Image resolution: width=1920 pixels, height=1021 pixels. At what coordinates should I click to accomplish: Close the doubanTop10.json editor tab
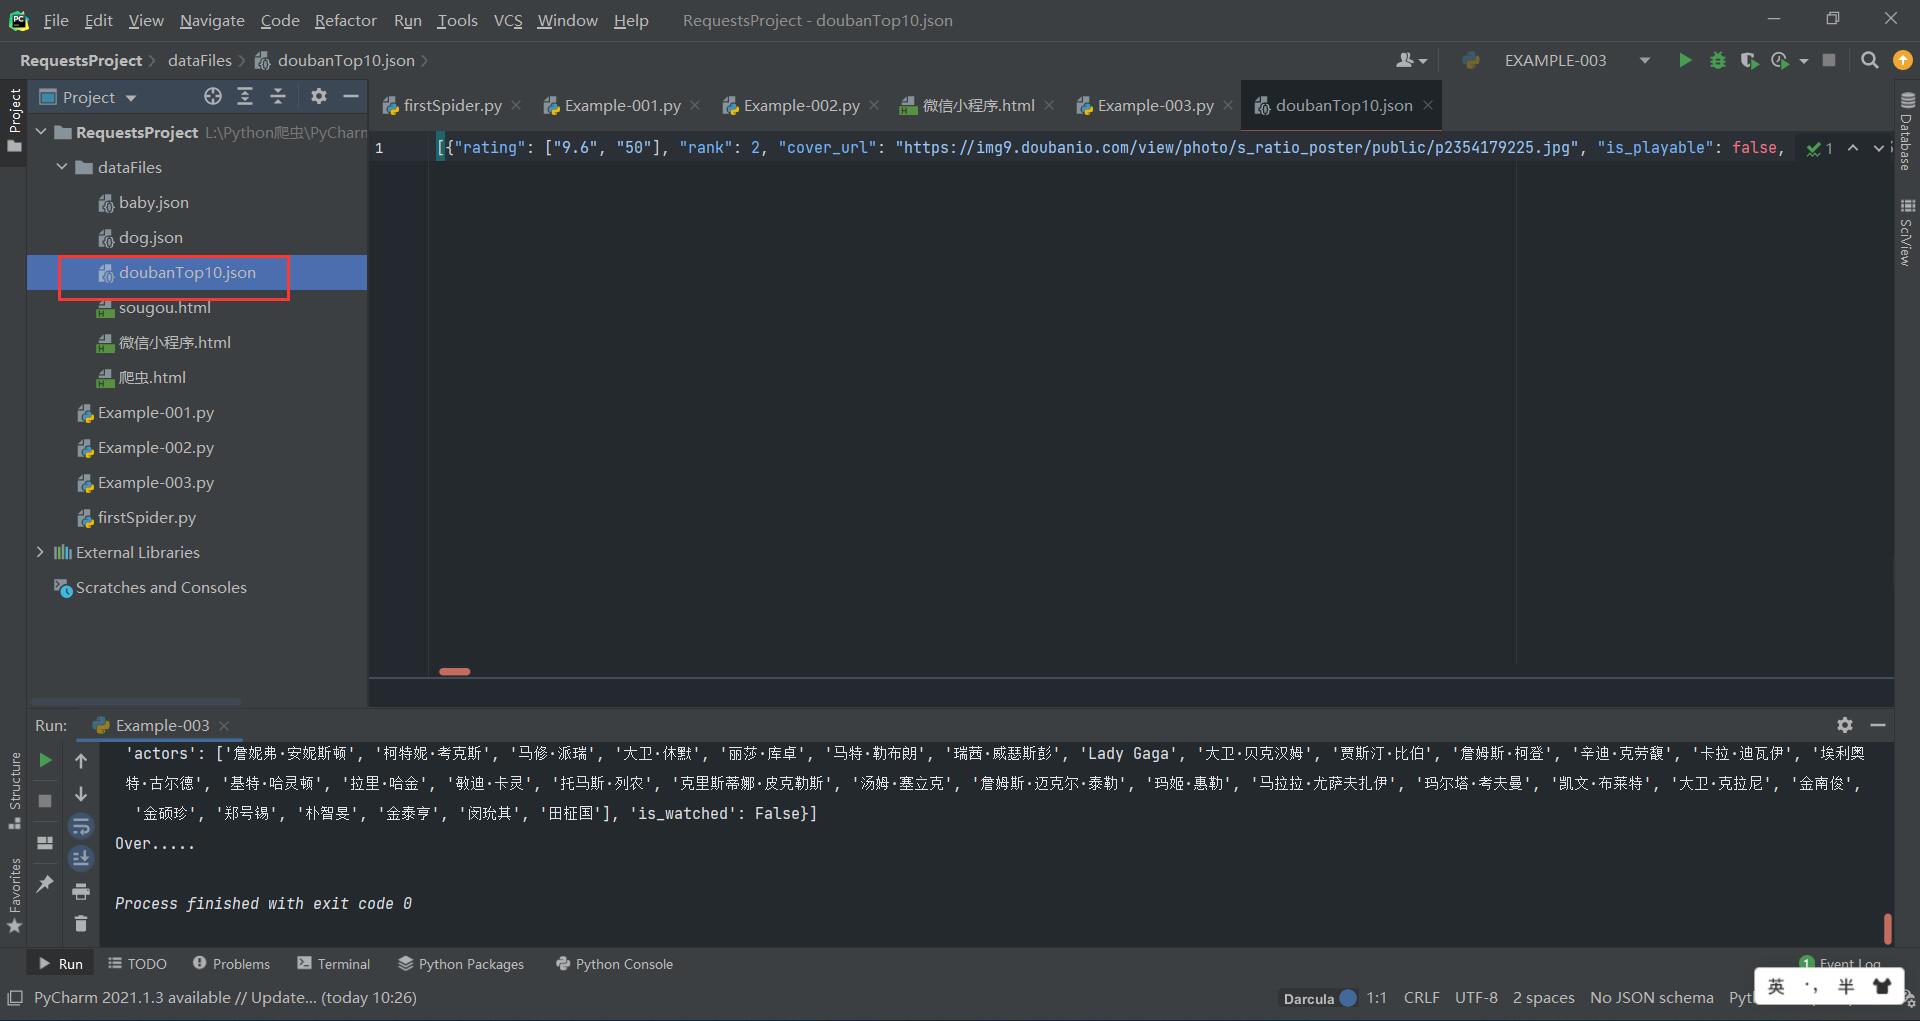[1428, 105]
